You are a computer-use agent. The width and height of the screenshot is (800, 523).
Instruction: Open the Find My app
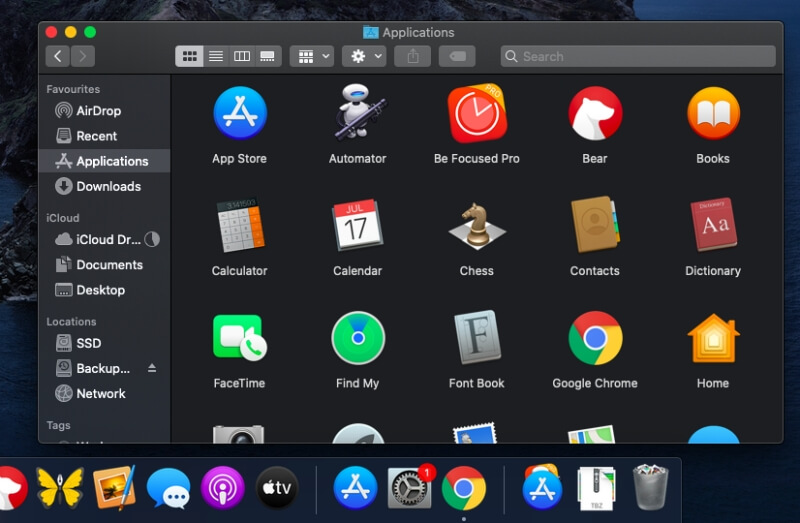pyautogui.click(x=357, y=338)
